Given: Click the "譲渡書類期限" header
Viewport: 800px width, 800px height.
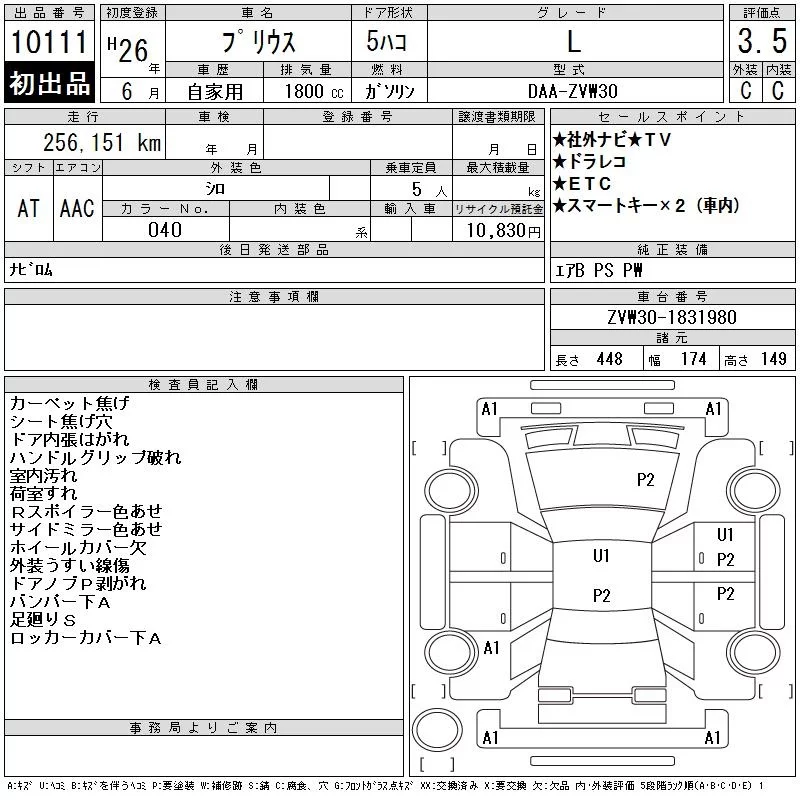Looking at the screenshot, I should coord(497,117).
